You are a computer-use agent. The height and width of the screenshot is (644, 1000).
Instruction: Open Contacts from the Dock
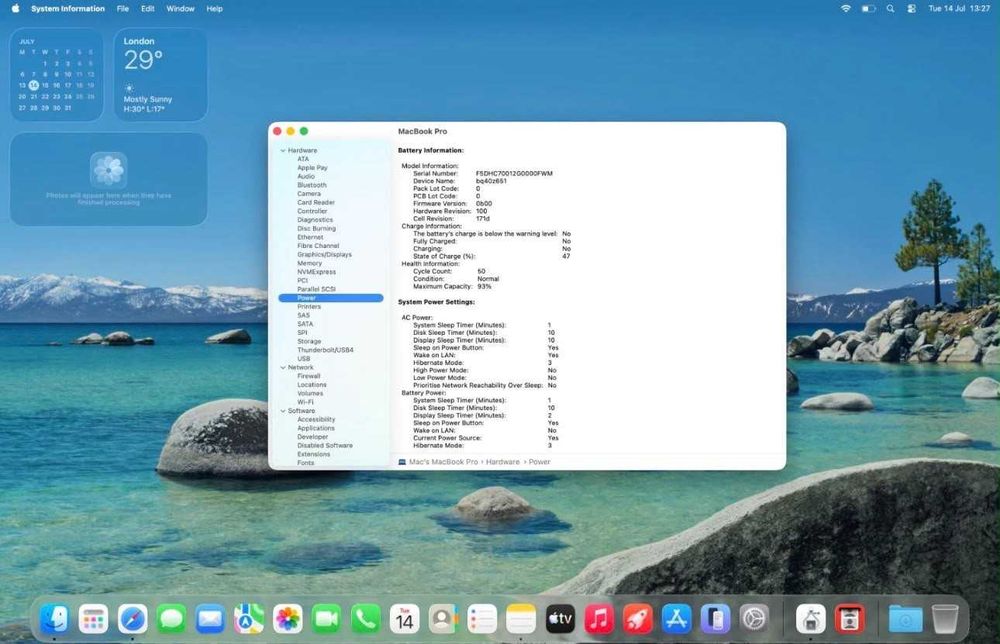click(443, 618)
